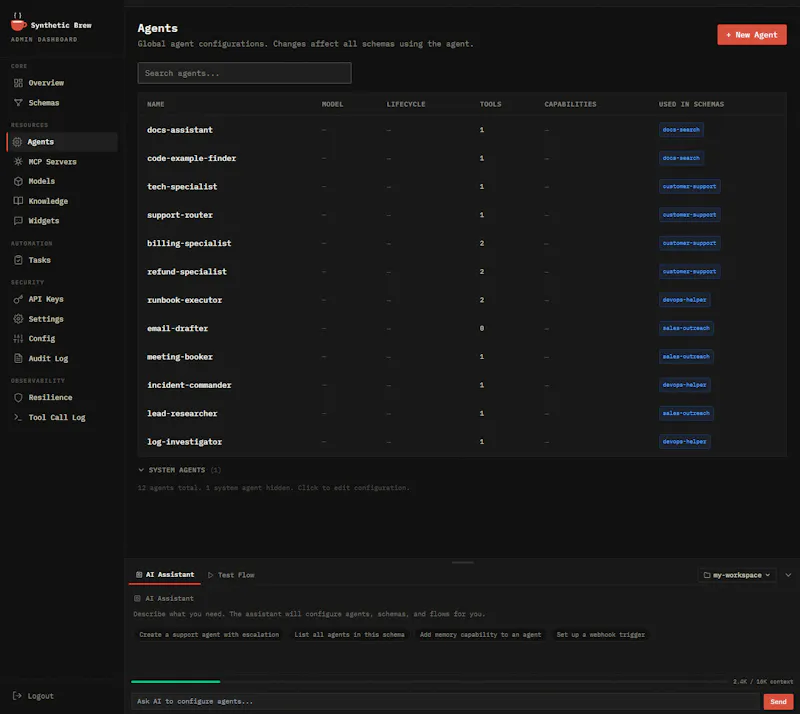This screenshot has height=714, width=800.
Task: Click the Config sliders icon
Action: [x=18, y=338]
